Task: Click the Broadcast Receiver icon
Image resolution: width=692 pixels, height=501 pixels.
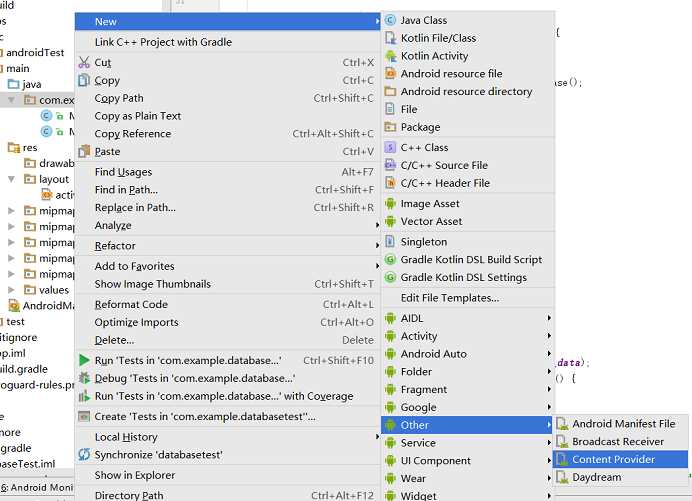Action: [562, 441]
